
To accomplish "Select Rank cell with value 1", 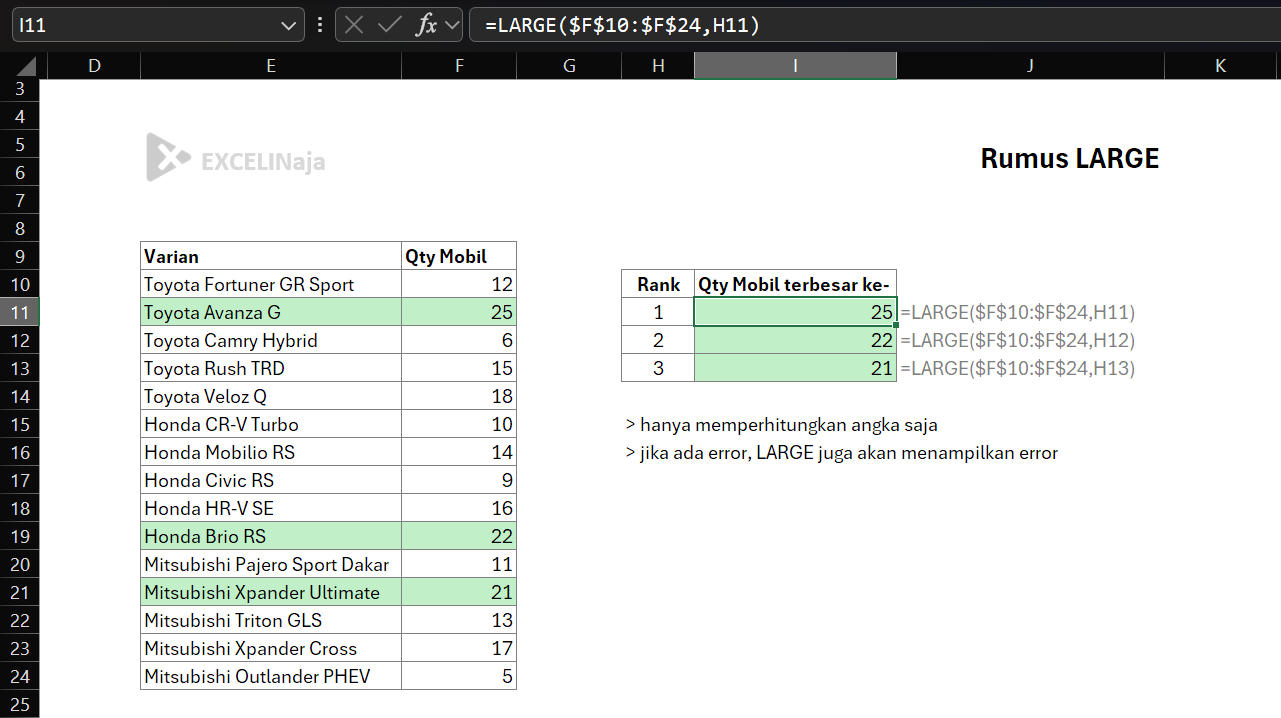I will 658,312.
